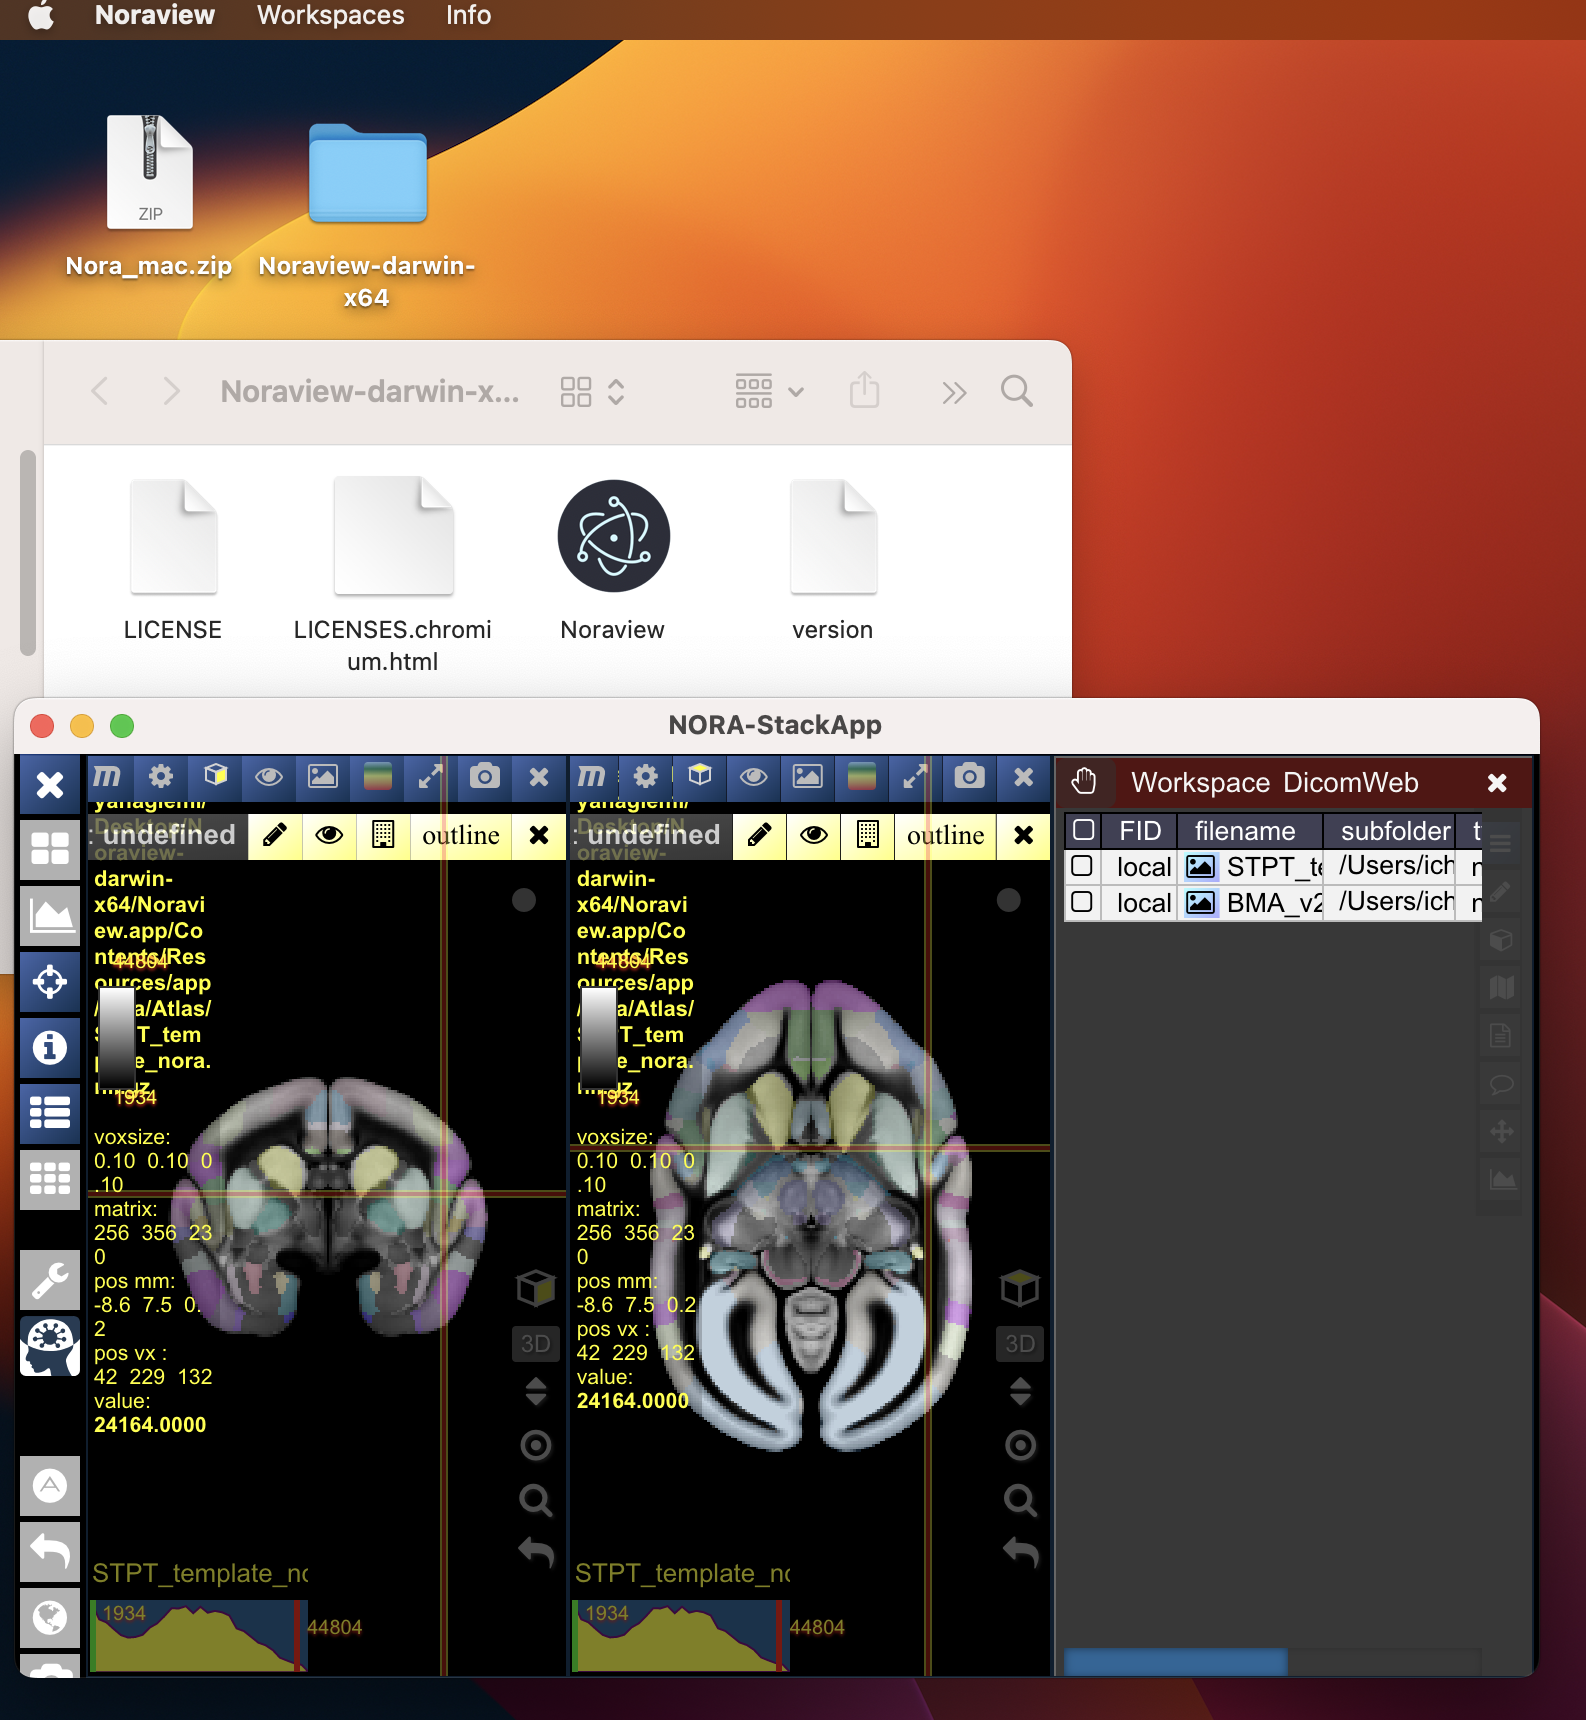Click the gear icon in right viewport toolbar

click(646, 777)
